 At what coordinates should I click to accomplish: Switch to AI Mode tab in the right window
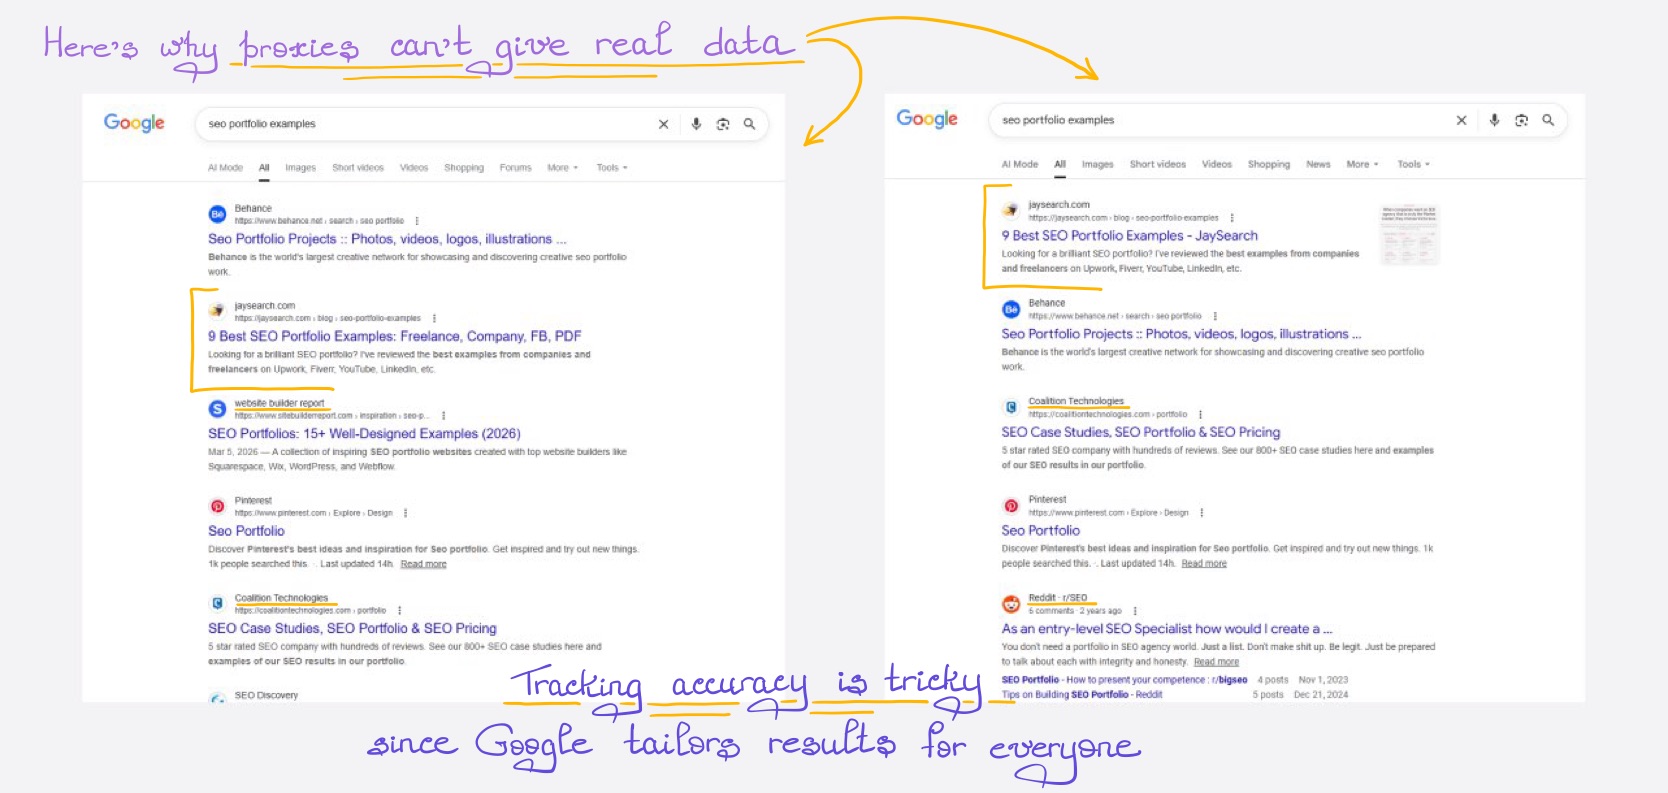pos(1019,164)
